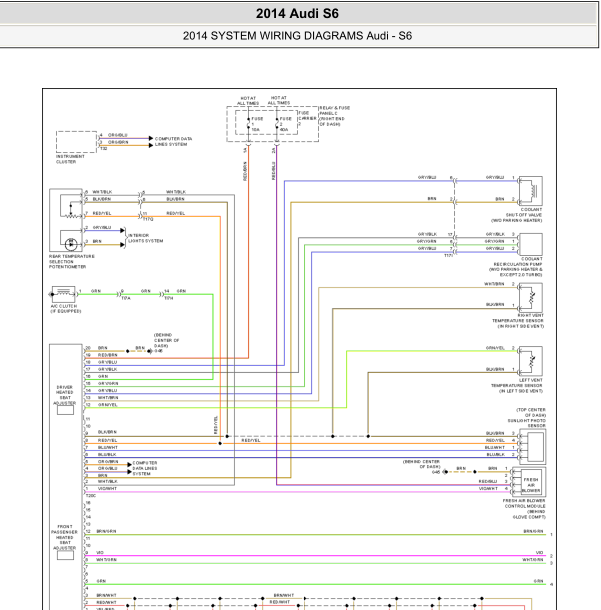Click the A/C CLUTCH (IF EQUIPPED) label
This screenshot has width=601, height=610.
(x=65, y=309)
